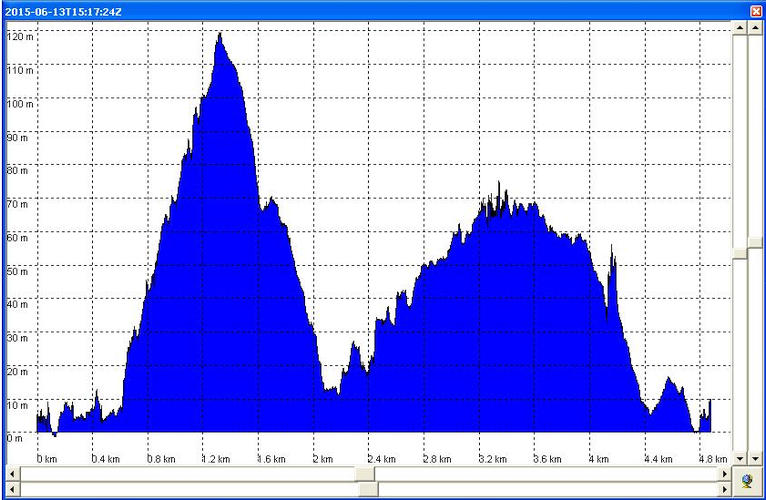Click the 30 m elevation axis label

pos(17,338)
